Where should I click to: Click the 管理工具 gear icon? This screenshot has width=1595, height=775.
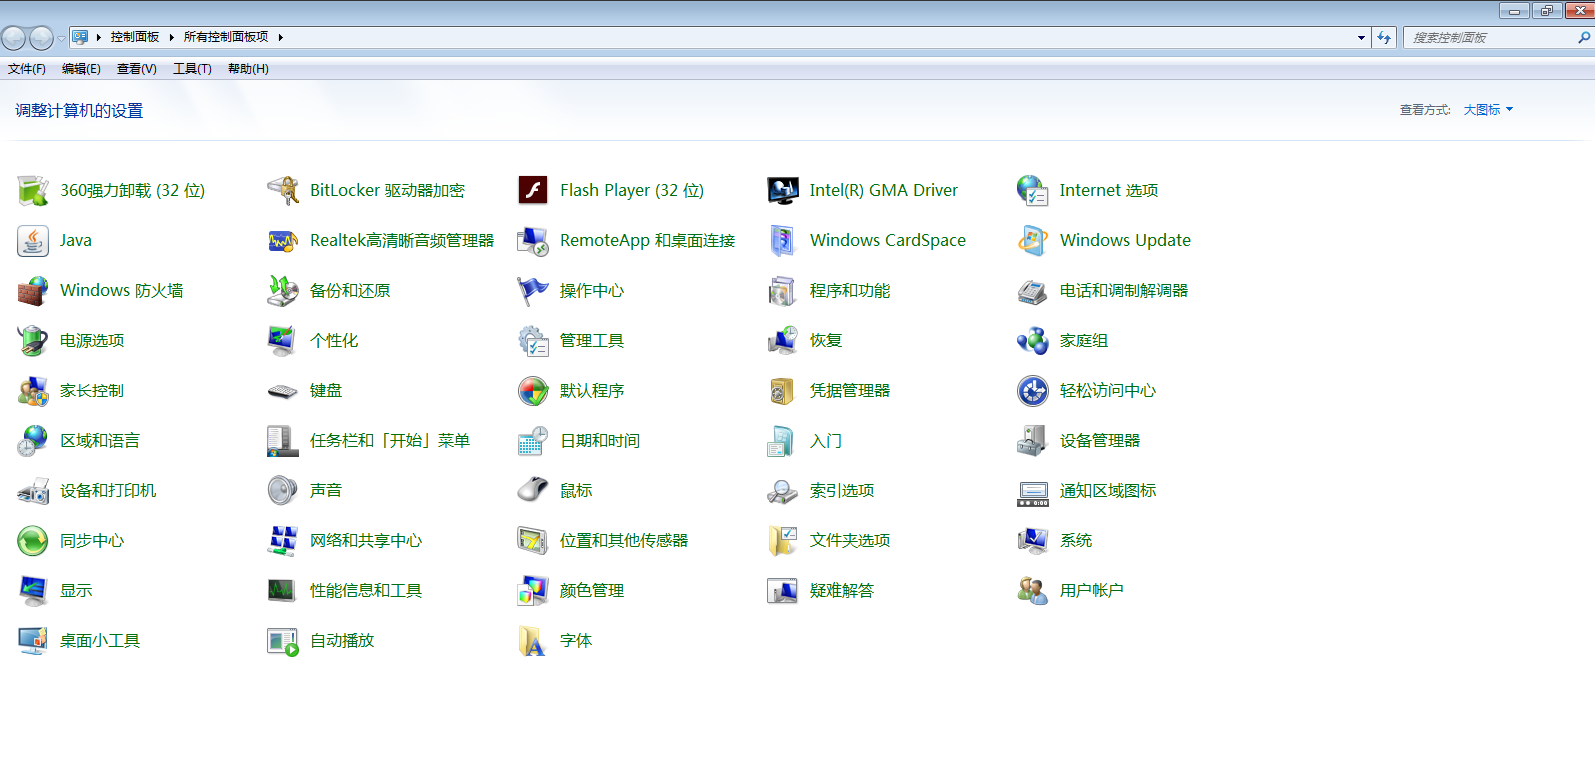tap(533, 340)
